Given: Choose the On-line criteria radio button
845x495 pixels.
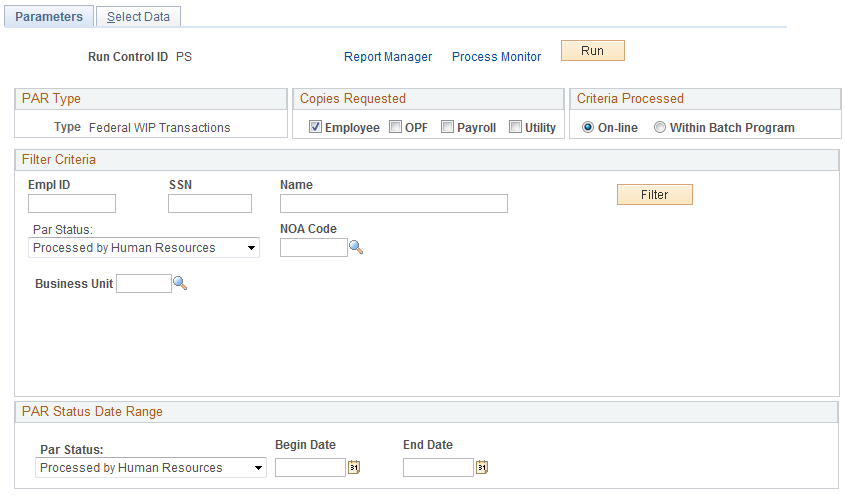Looking at the screenshot, I should [588, 127].
